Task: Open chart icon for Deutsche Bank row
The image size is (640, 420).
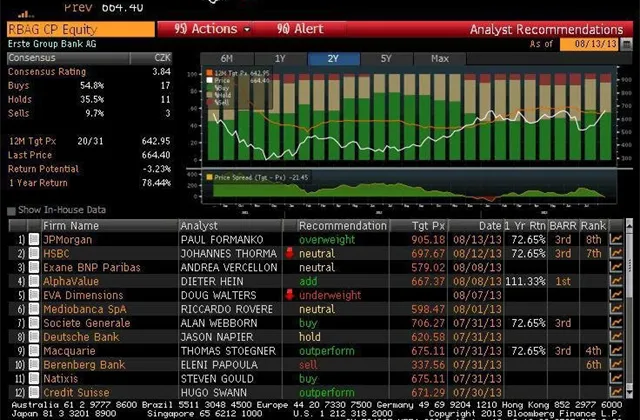Action: (616, 336)
